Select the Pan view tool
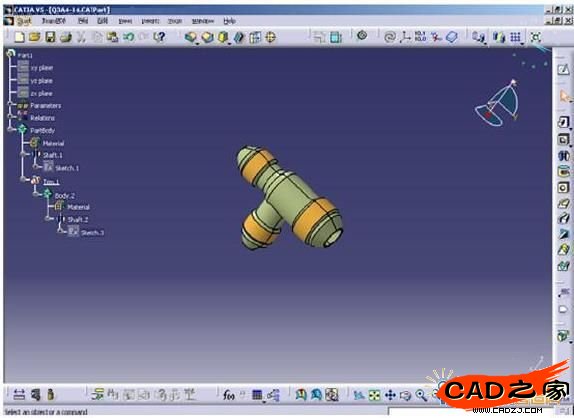This screenshot has width=574, height=418. (390, 395)
